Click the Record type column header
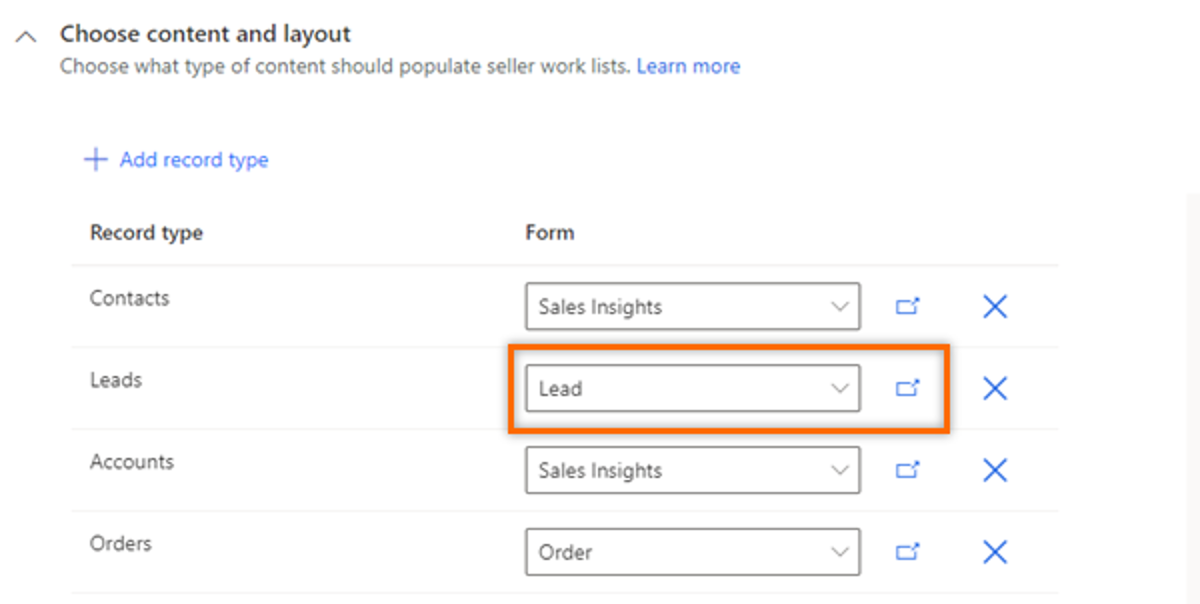 pyautogui.click(x=146, y=233)
